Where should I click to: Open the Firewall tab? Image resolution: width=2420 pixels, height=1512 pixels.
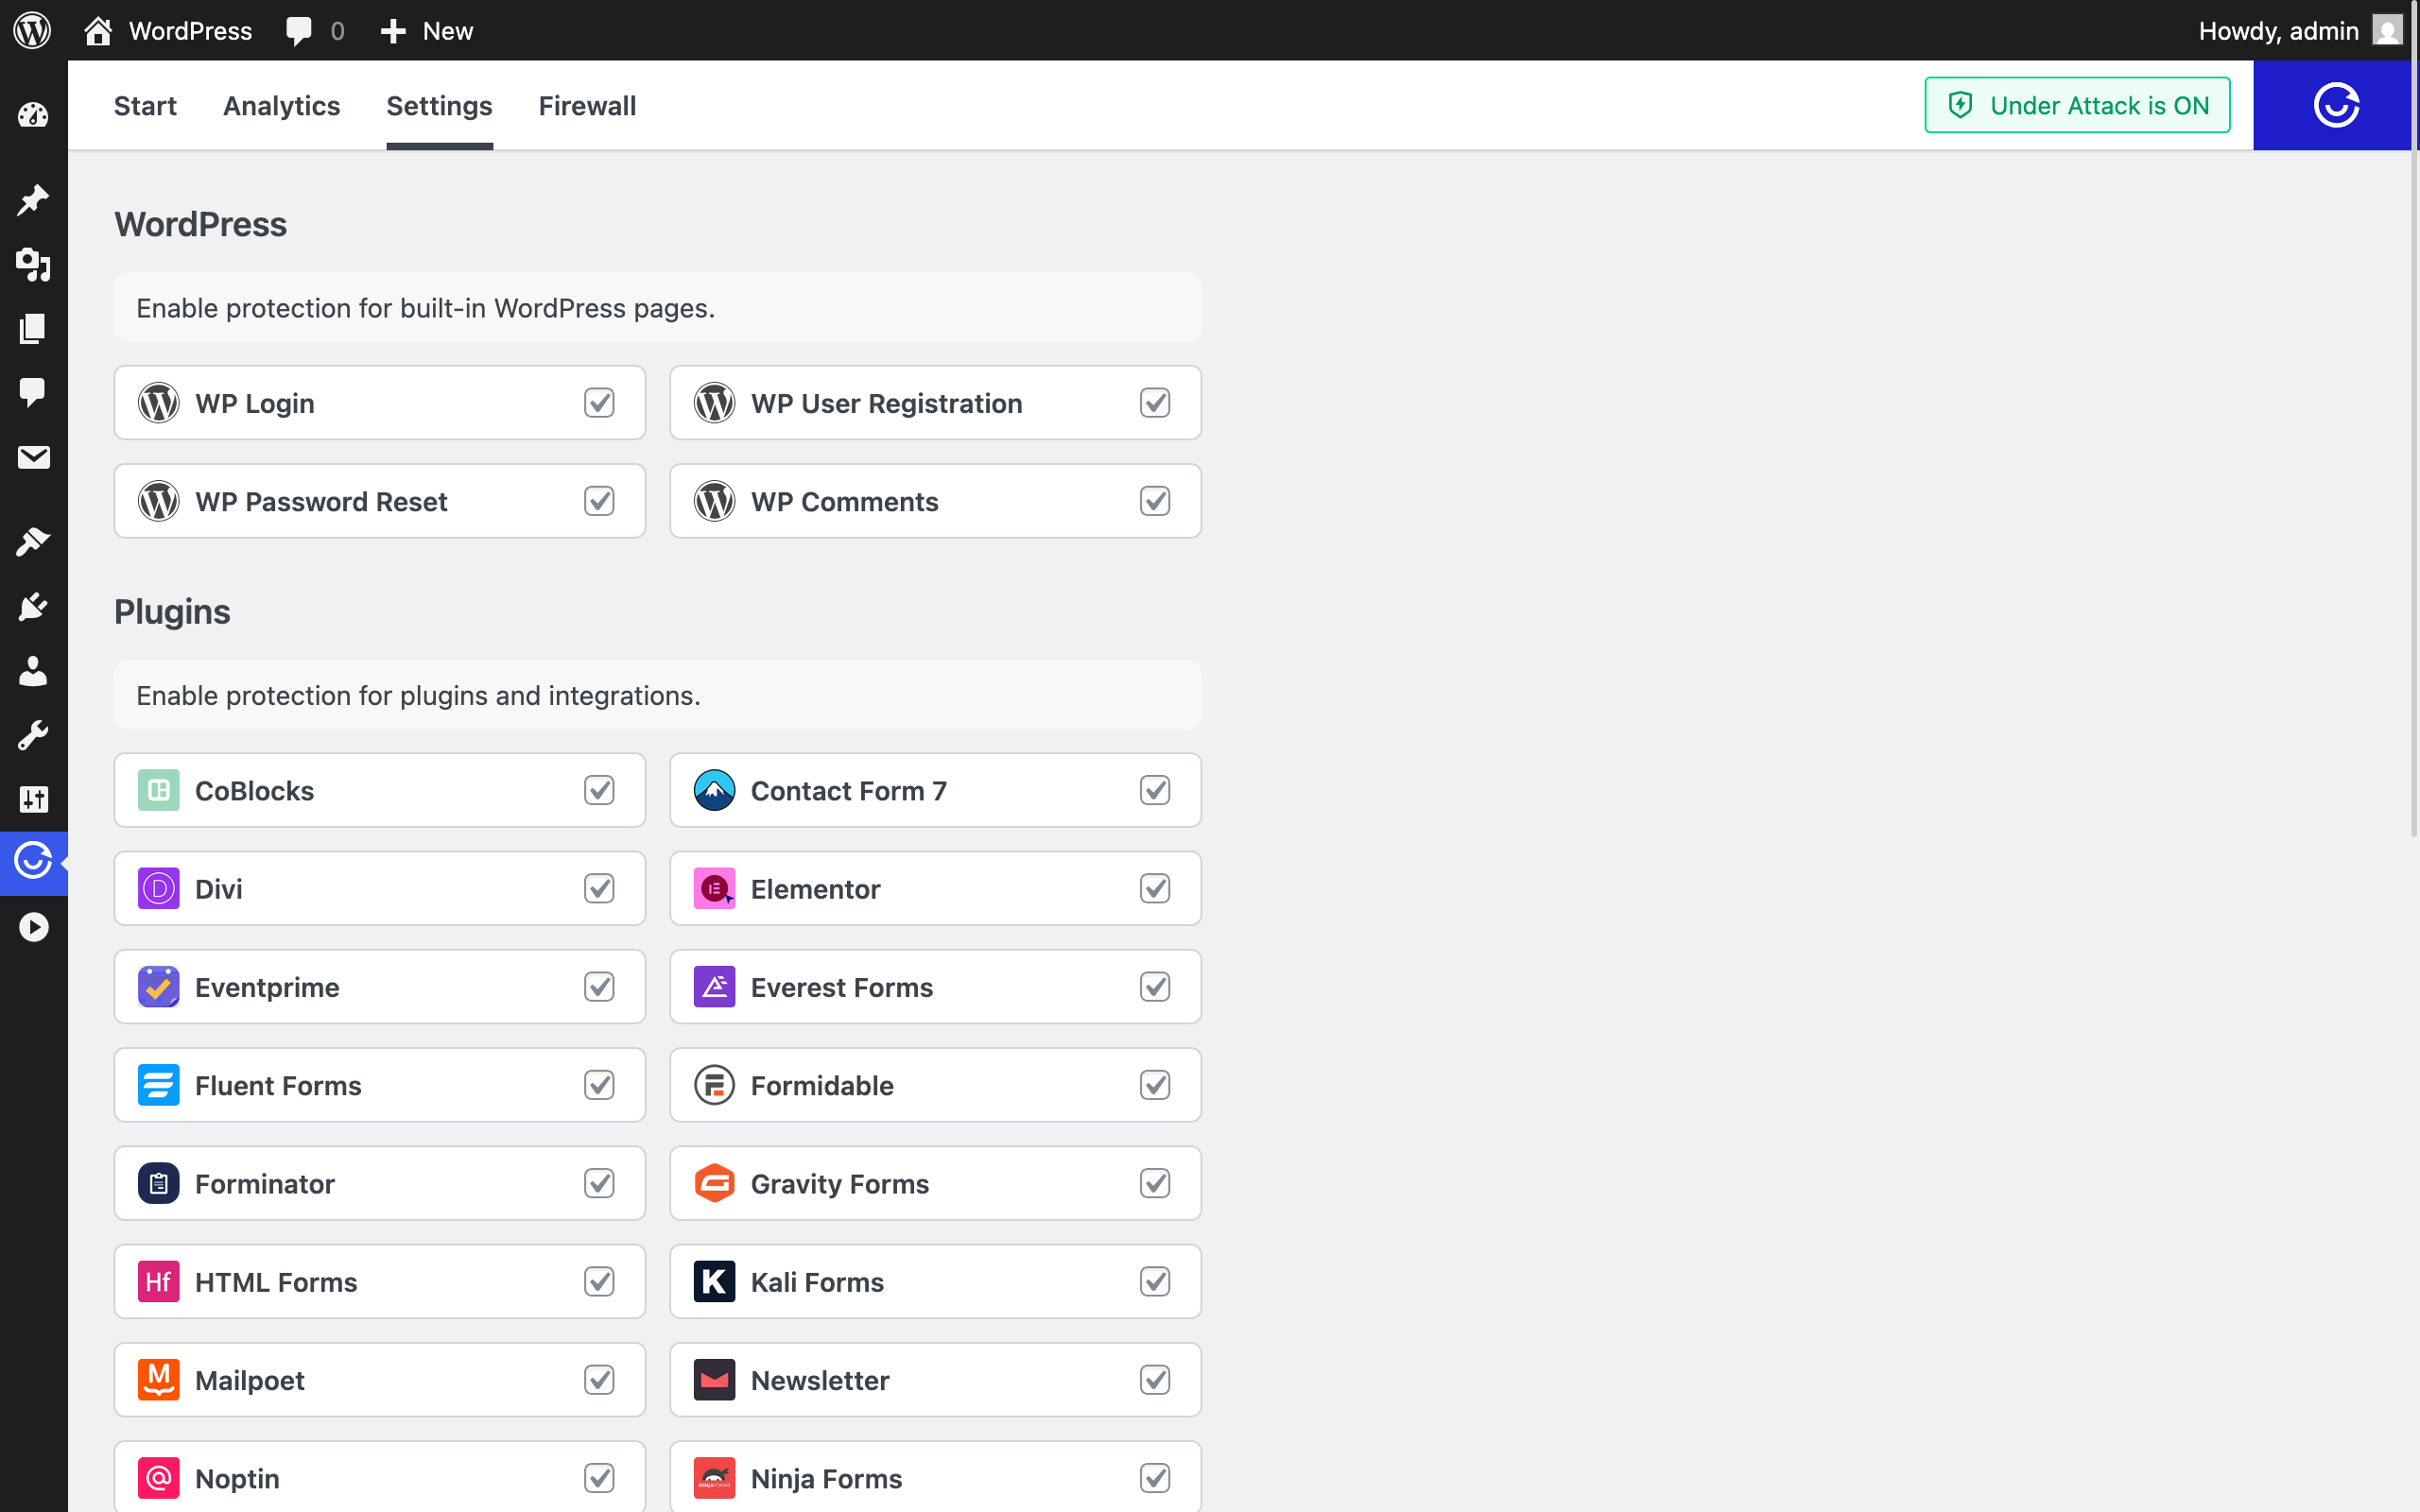point(587,105)
